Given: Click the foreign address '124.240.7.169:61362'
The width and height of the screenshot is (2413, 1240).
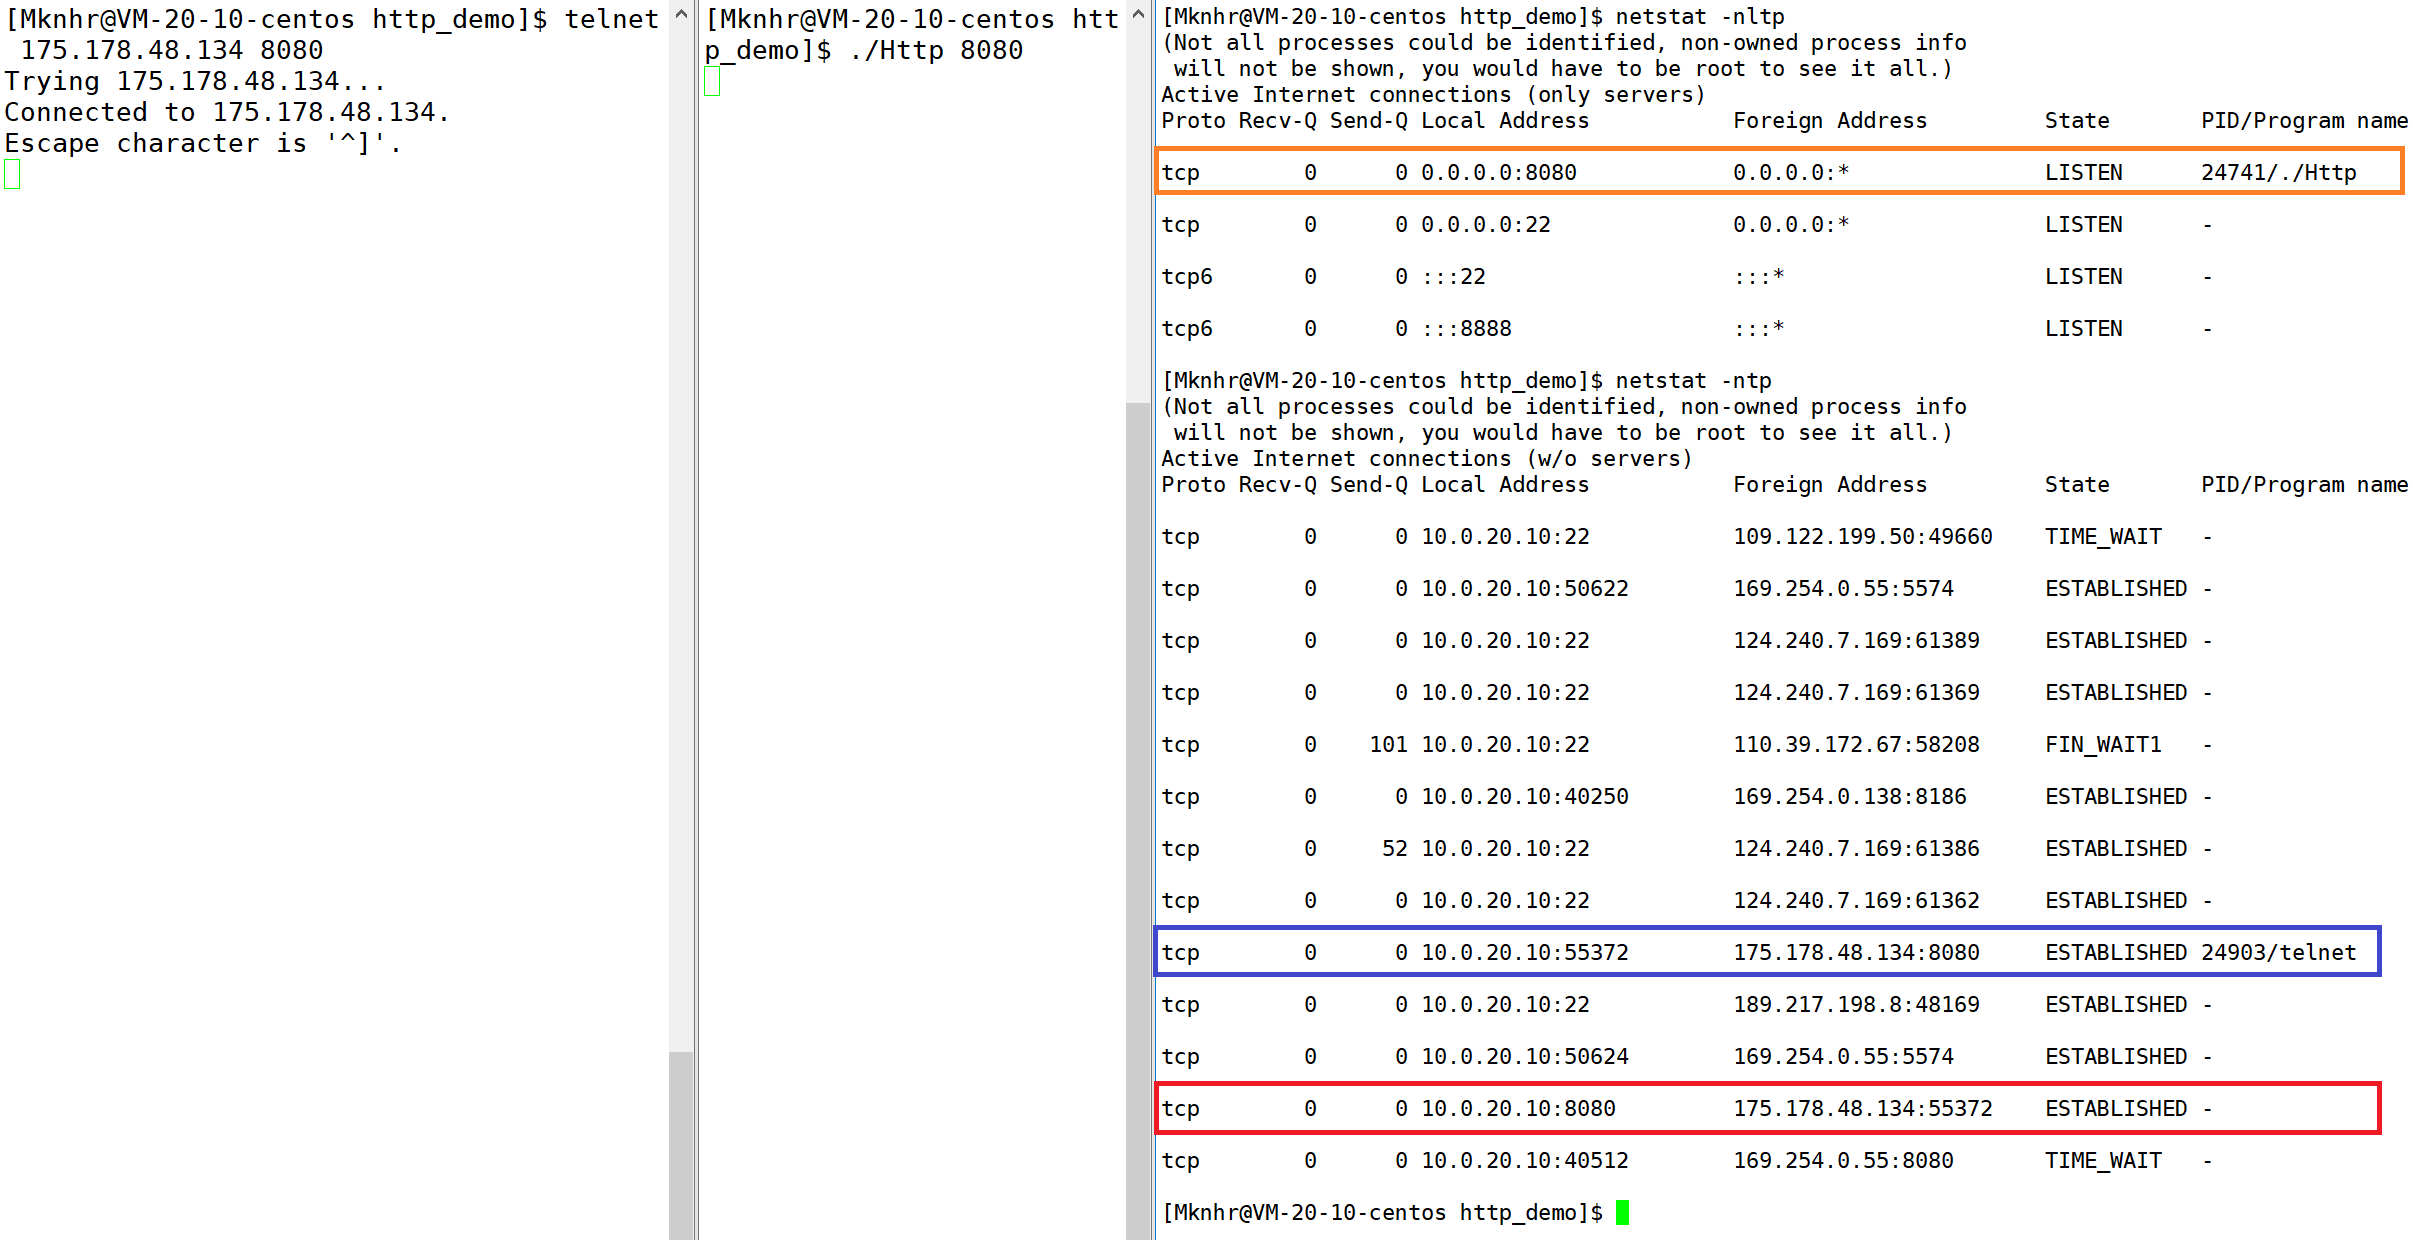Looking at the screenshot, I should pyautogui.click(x=1856, y=900).
